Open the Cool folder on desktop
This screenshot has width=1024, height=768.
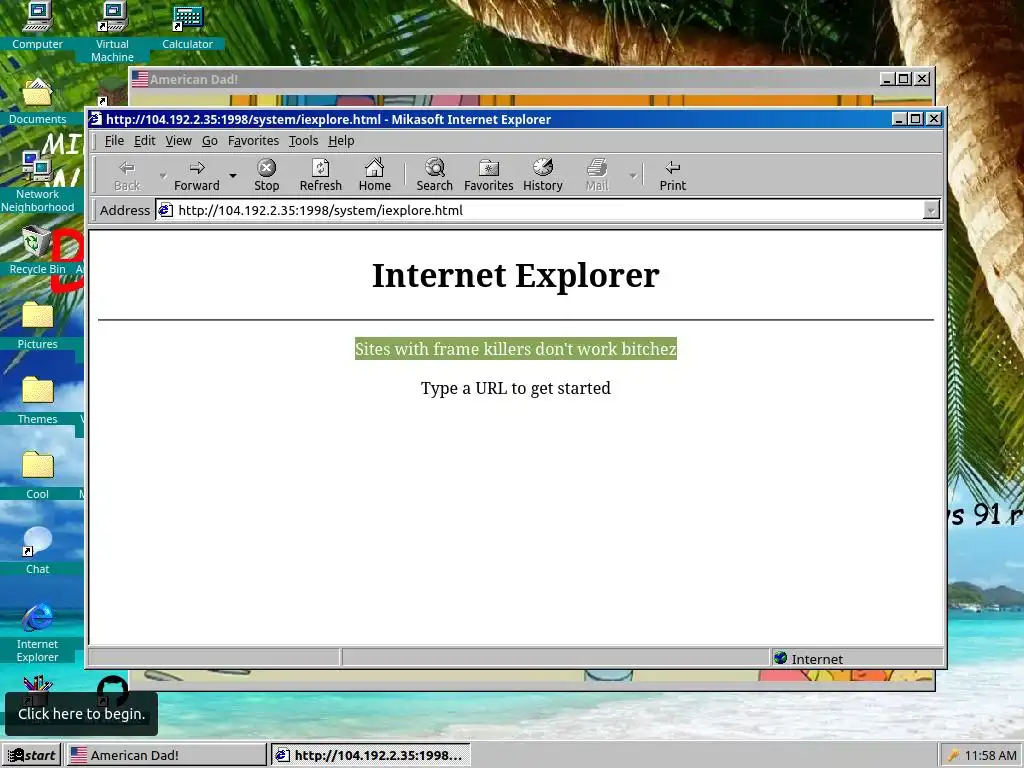[x=37, y=476]
